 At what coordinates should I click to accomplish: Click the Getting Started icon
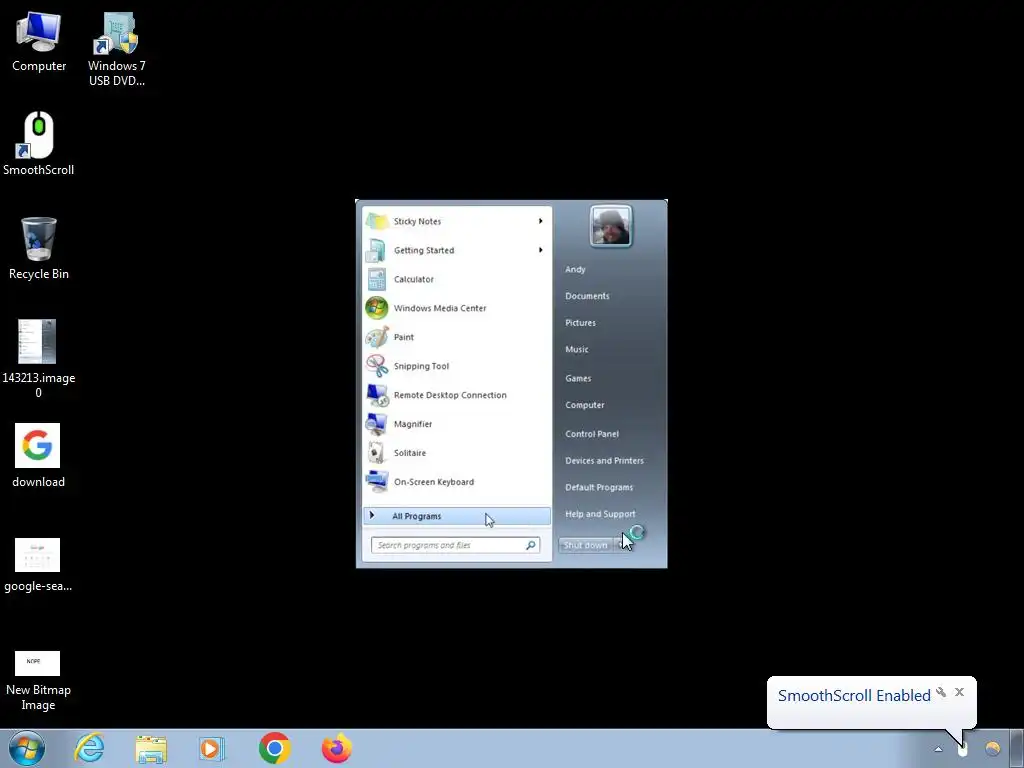tap(377, 250)
